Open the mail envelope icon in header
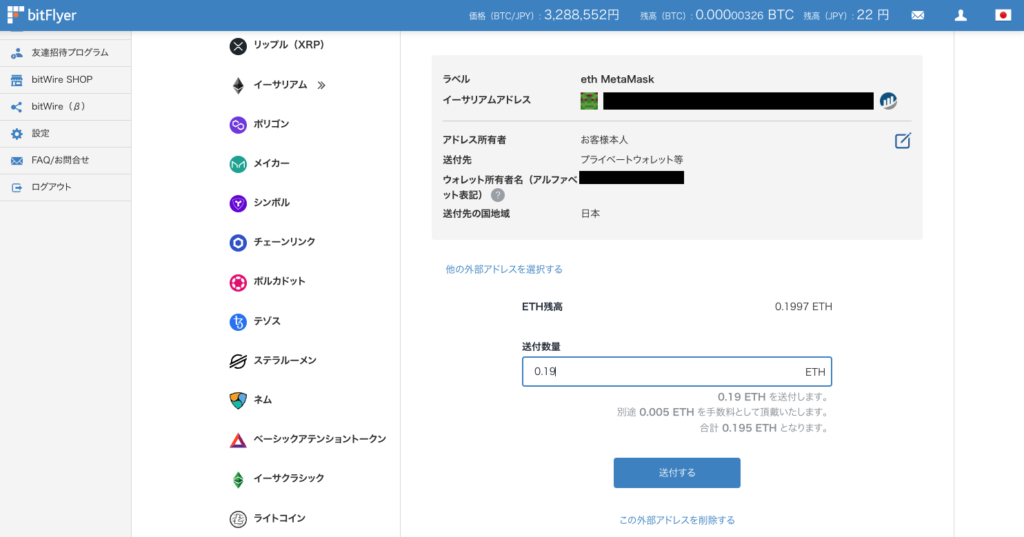Viewport: 1024px width, 537px height. coord(918,15)
